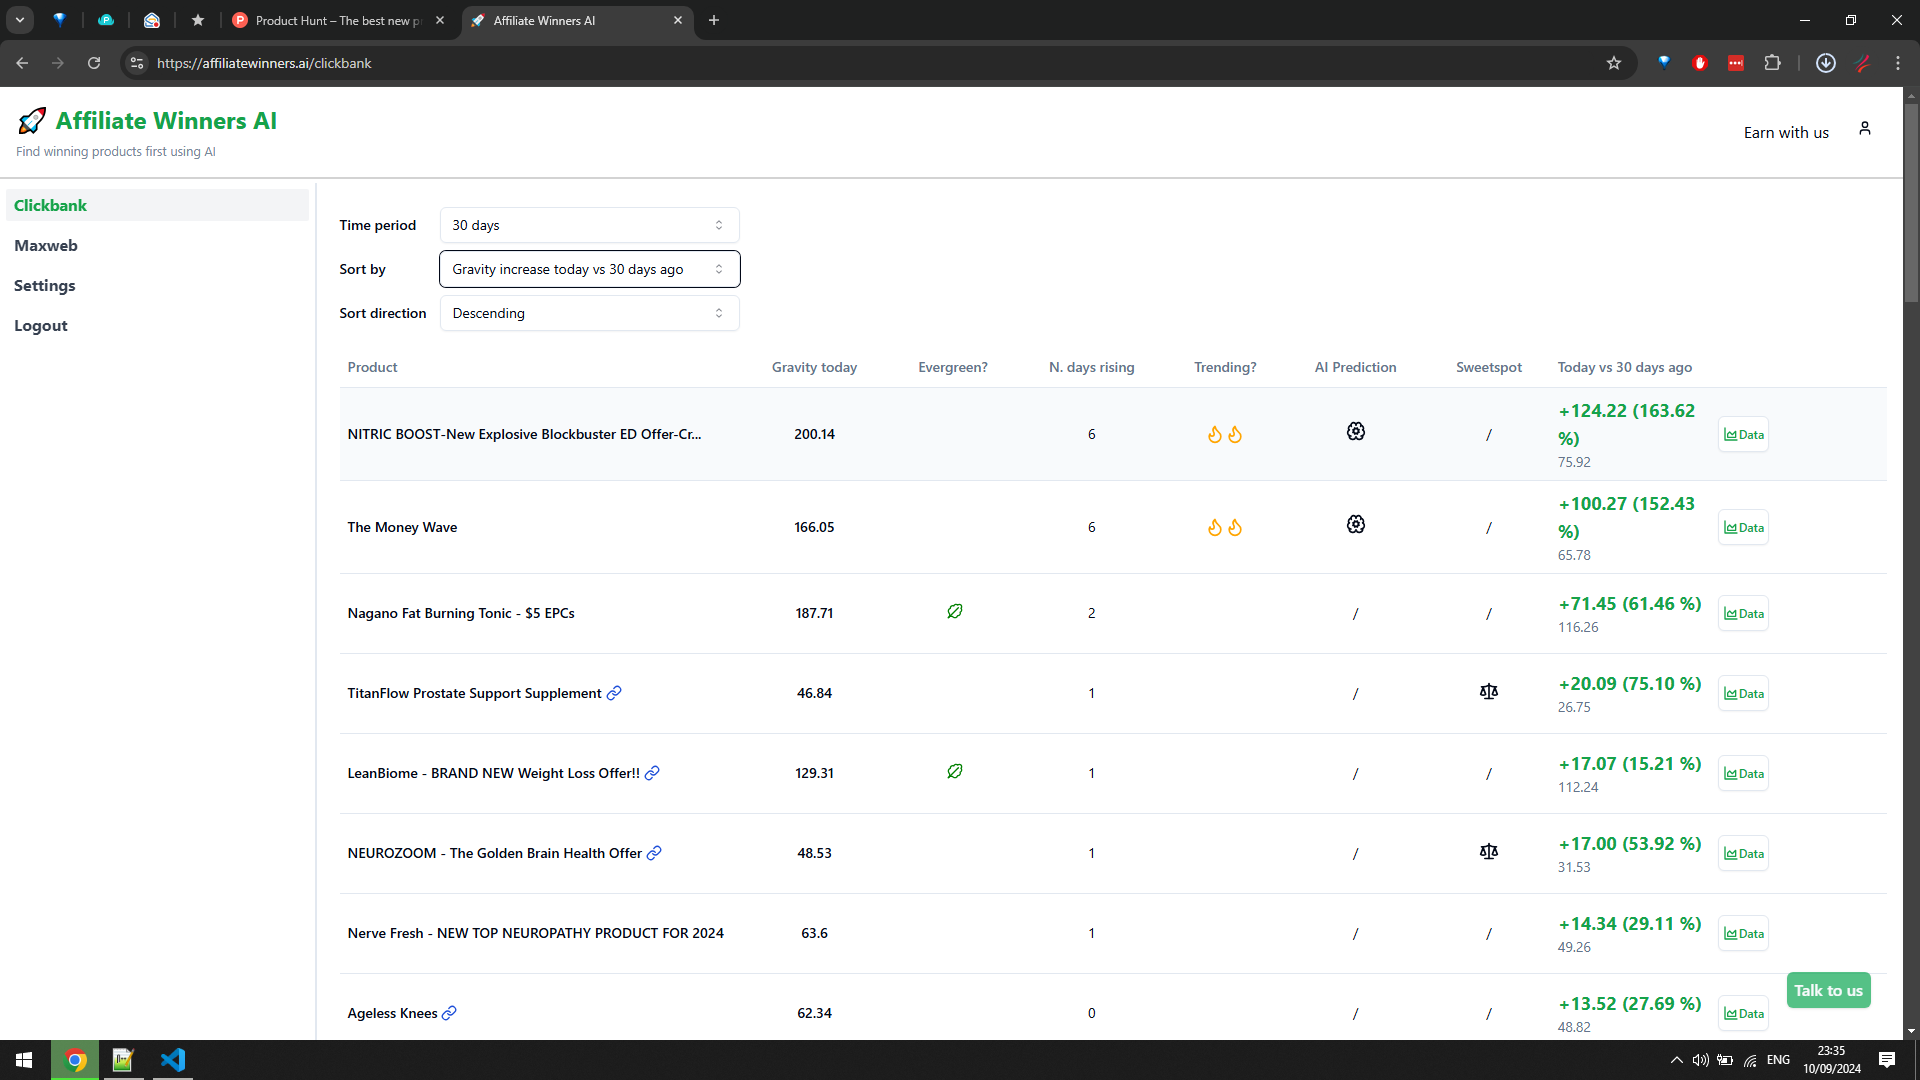
Task: Click sweetspot scales icon for TitanFlow
Action: (1488, 692)
